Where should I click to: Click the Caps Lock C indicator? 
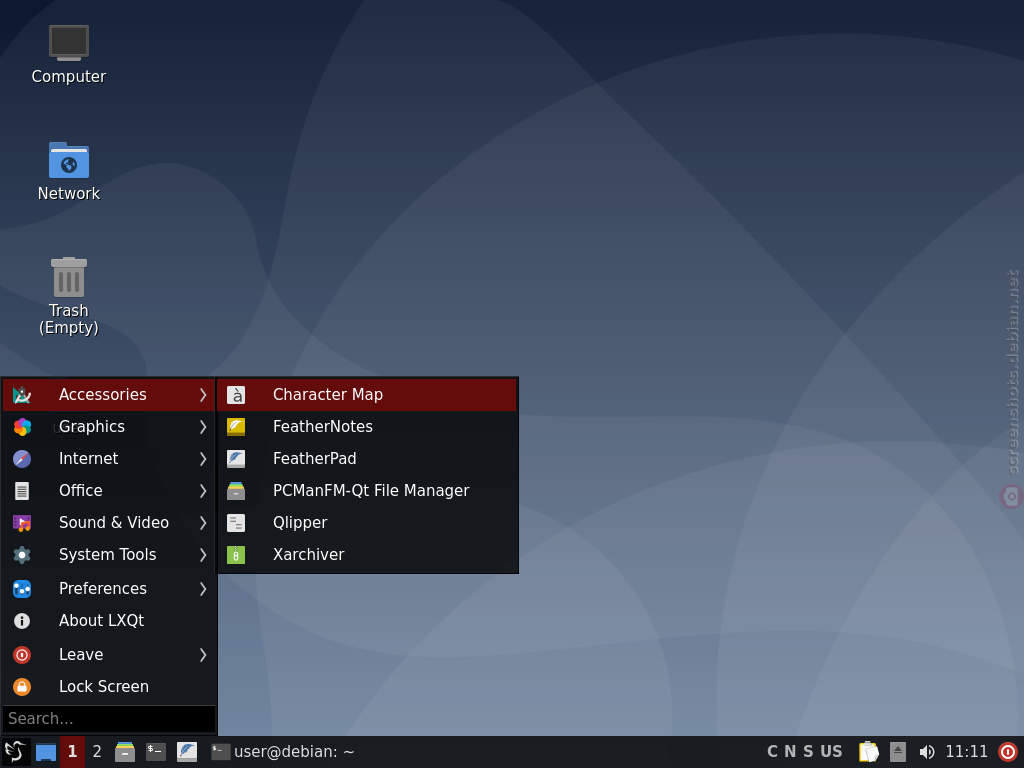(773, 752)
